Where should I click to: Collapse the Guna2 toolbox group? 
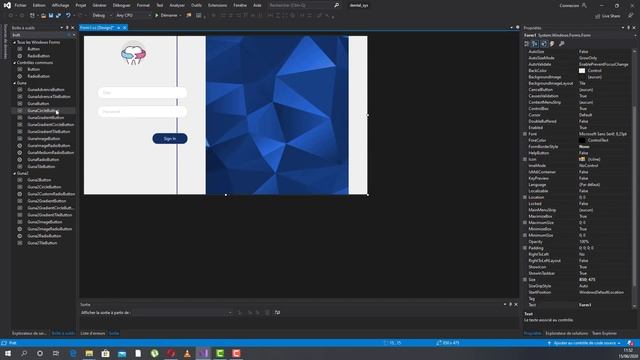click(15, 173)
